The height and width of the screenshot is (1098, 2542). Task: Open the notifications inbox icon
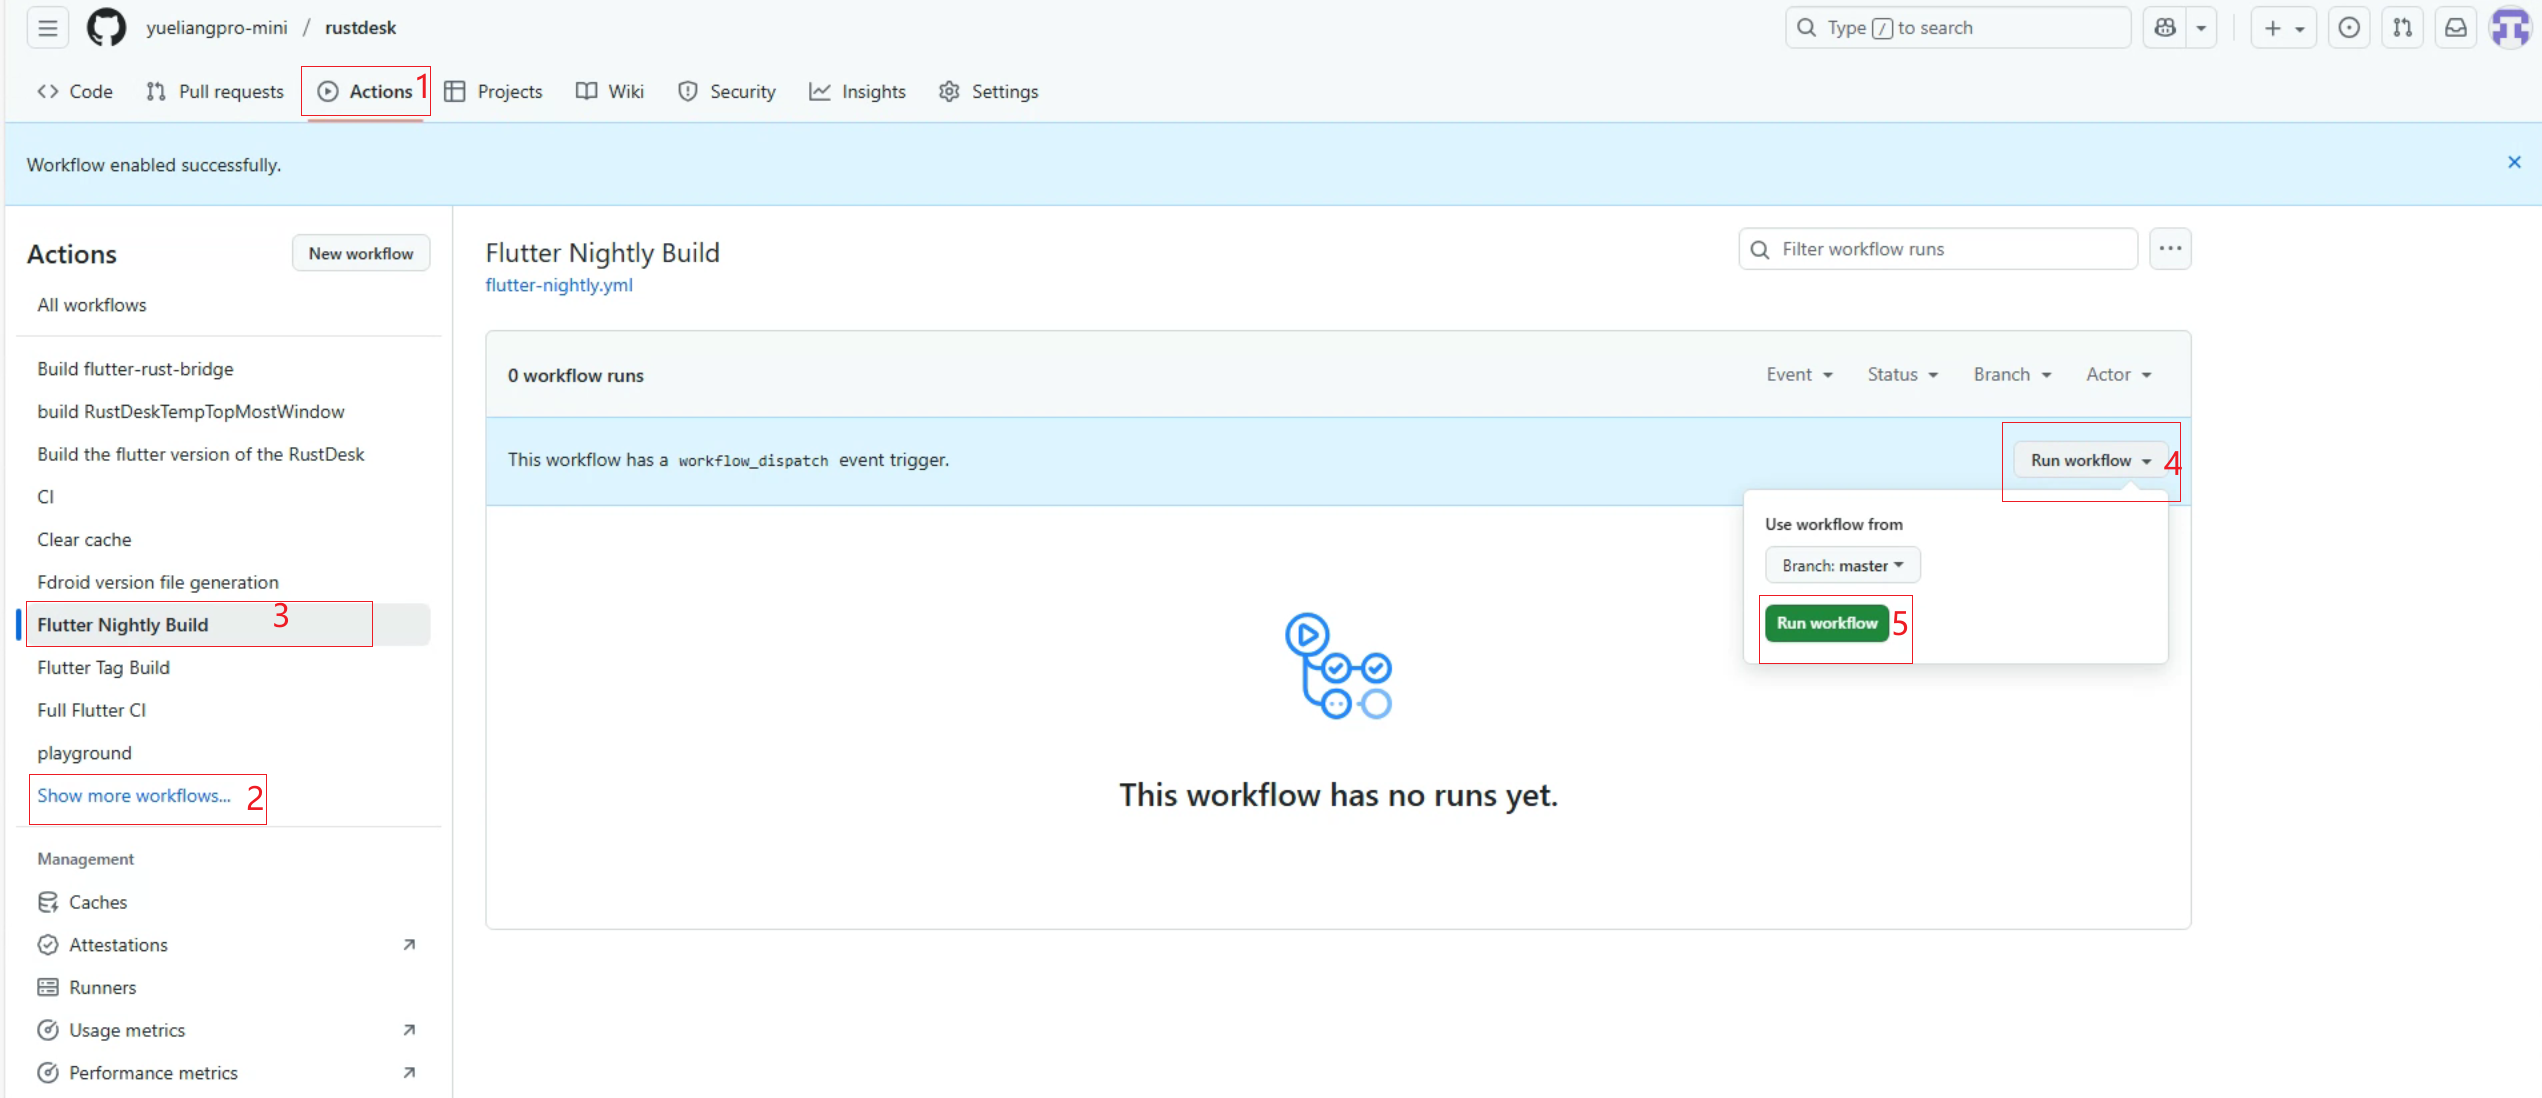tap(2455, 28)
